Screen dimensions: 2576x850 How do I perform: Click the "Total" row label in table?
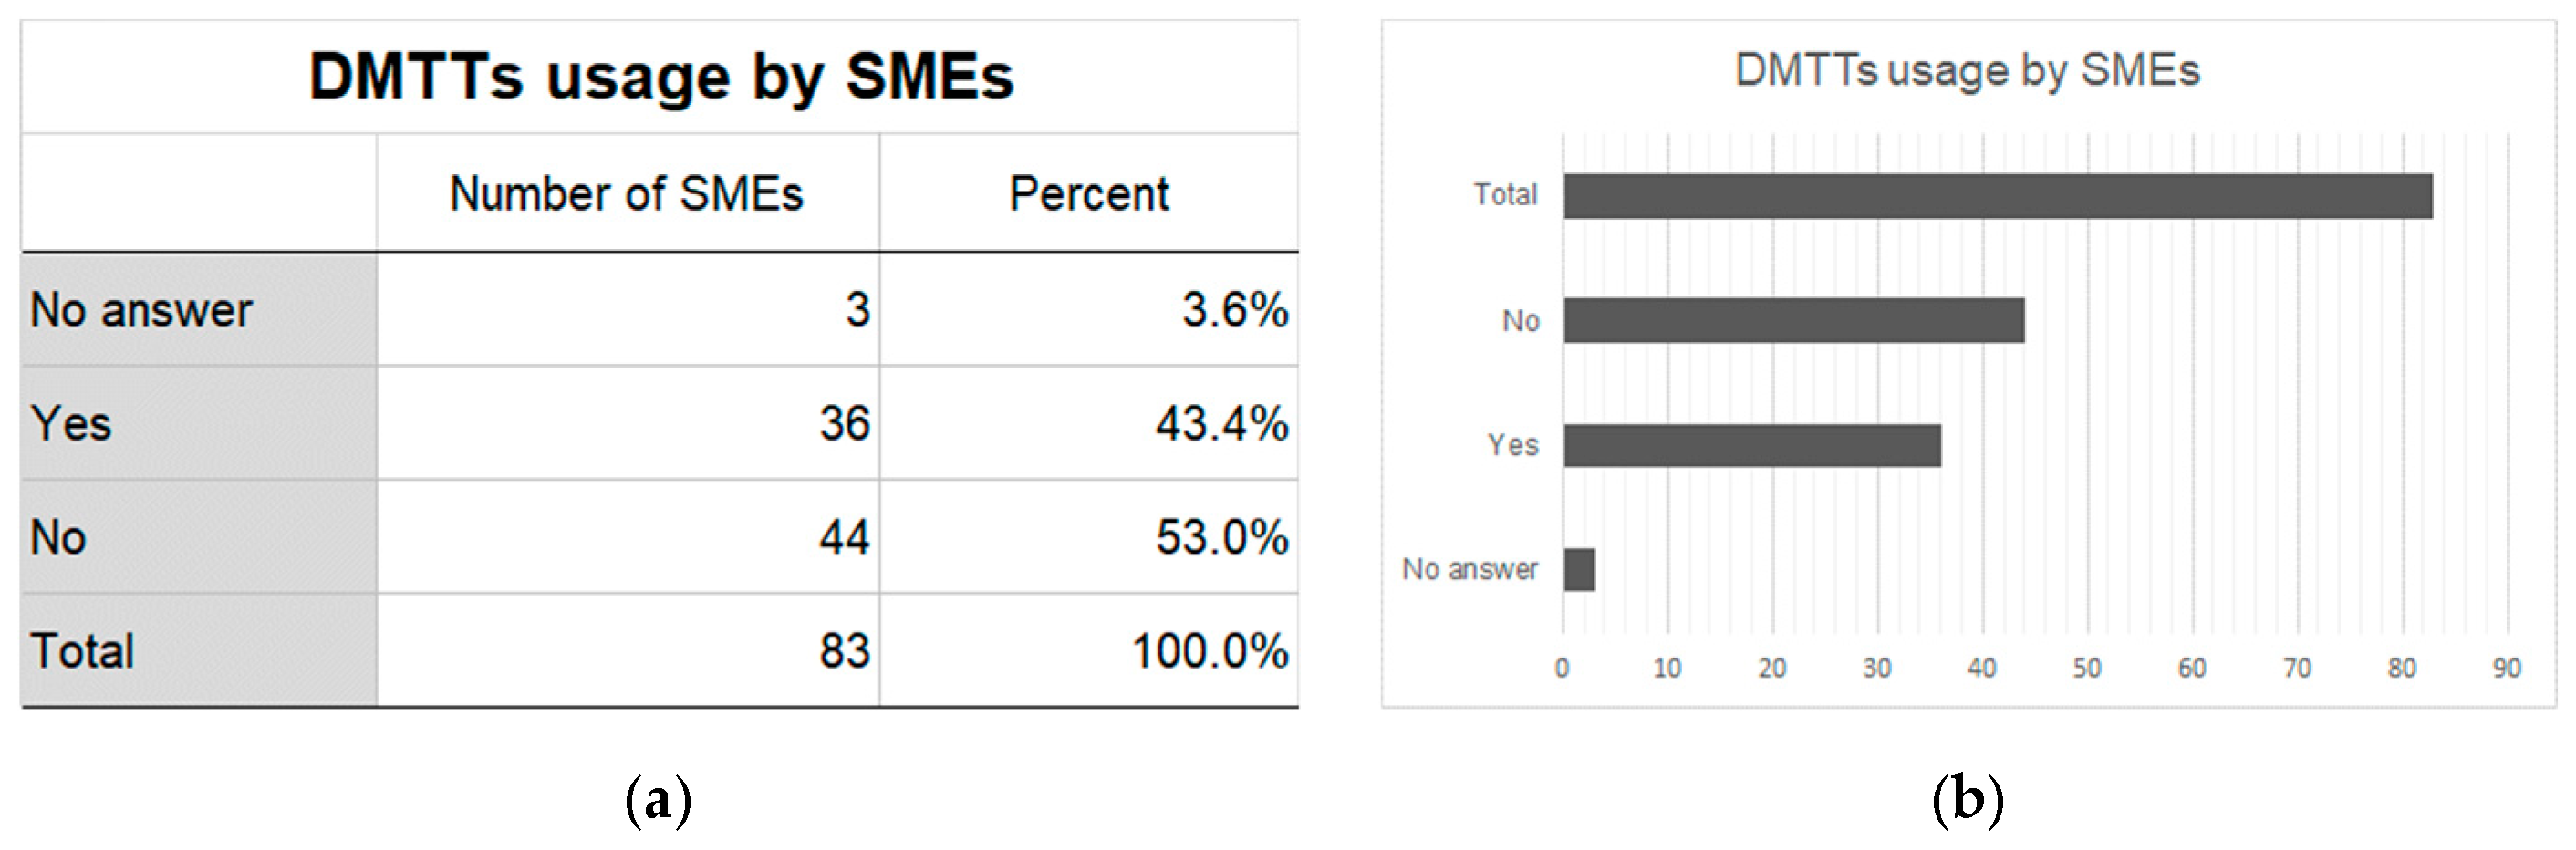(82, 651)
